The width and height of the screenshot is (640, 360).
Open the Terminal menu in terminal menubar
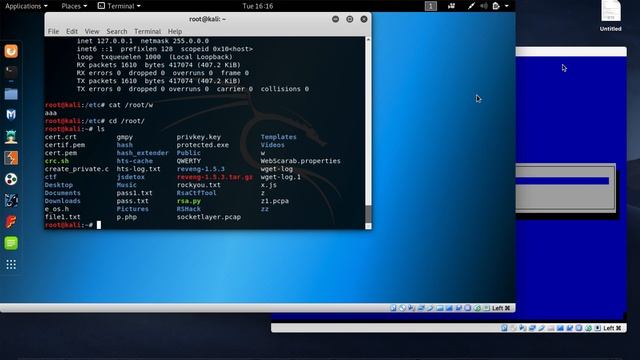point(147,31)
